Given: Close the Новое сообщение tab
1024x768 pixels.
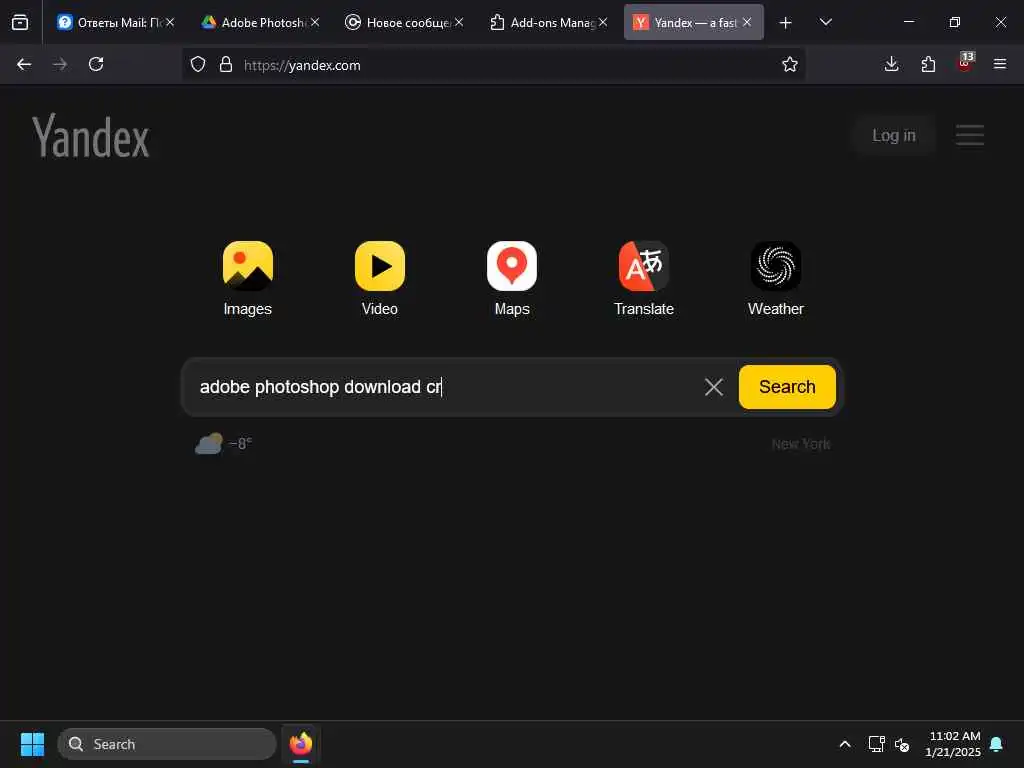Looking at the screenshot, I should click(459, 22).
